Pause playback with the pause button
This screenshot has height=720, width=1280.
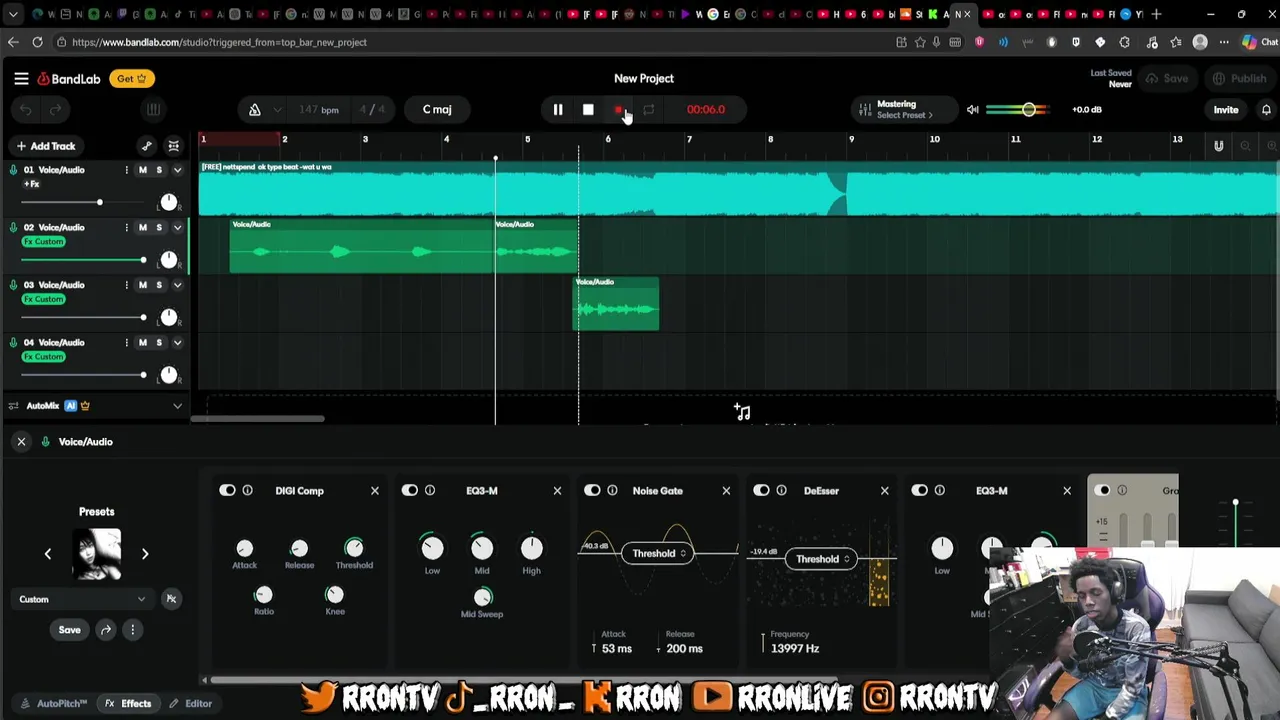tap(558, 110)
